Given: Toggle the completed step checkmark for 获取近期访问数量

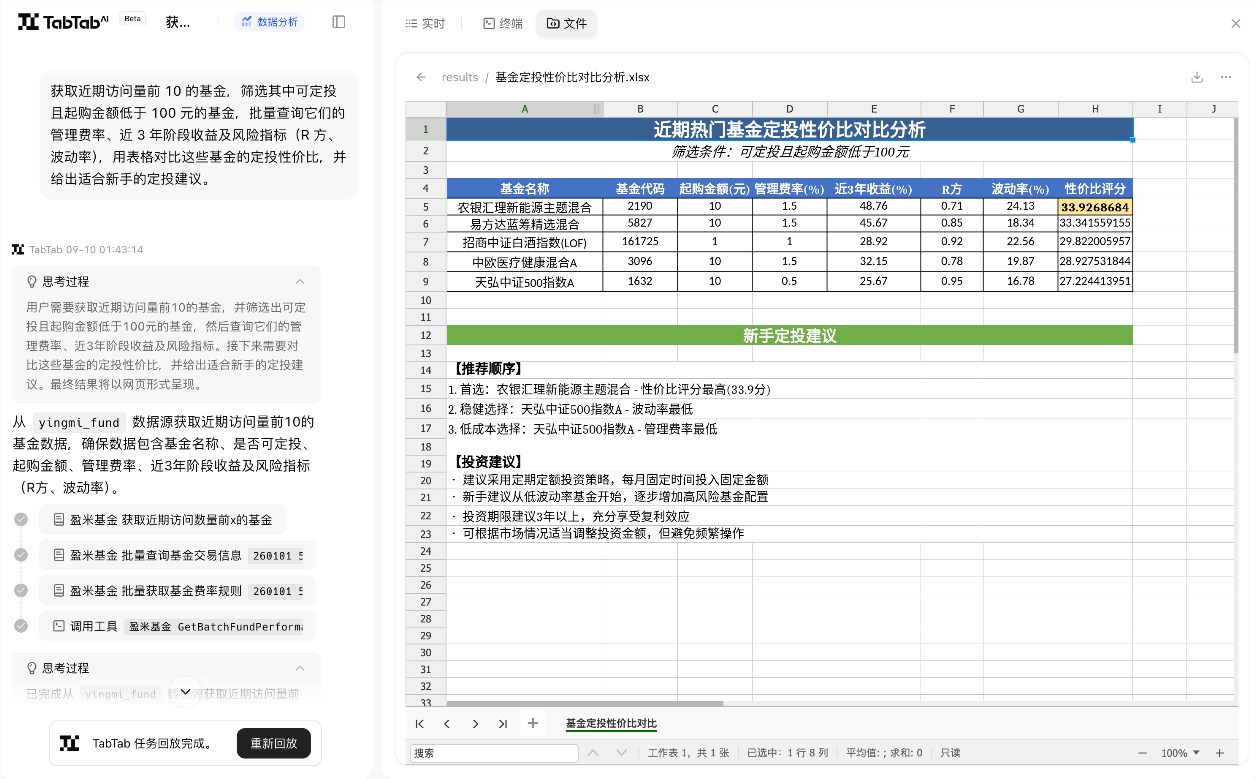Looking at the screenshot, I should [21, 519].
